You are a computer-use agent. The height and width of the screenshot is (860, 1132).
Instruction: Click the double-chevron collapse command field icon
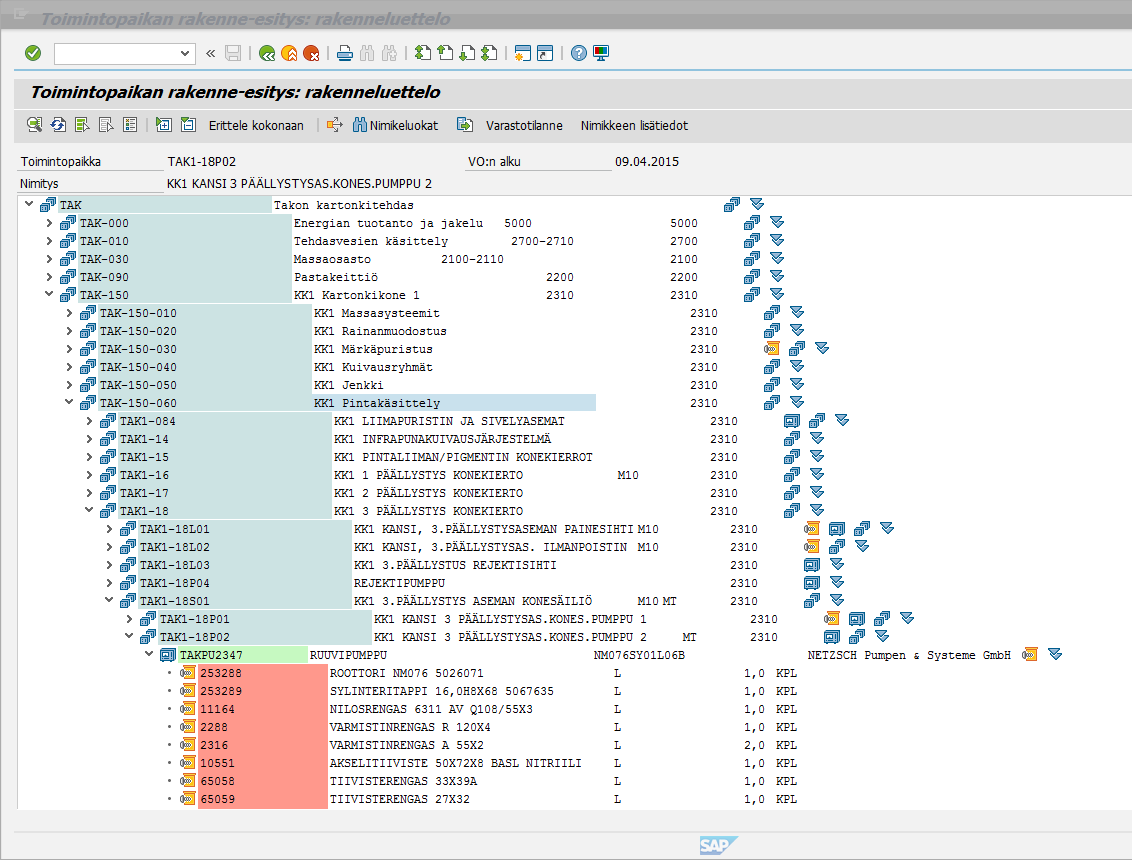tap(211, 53)
